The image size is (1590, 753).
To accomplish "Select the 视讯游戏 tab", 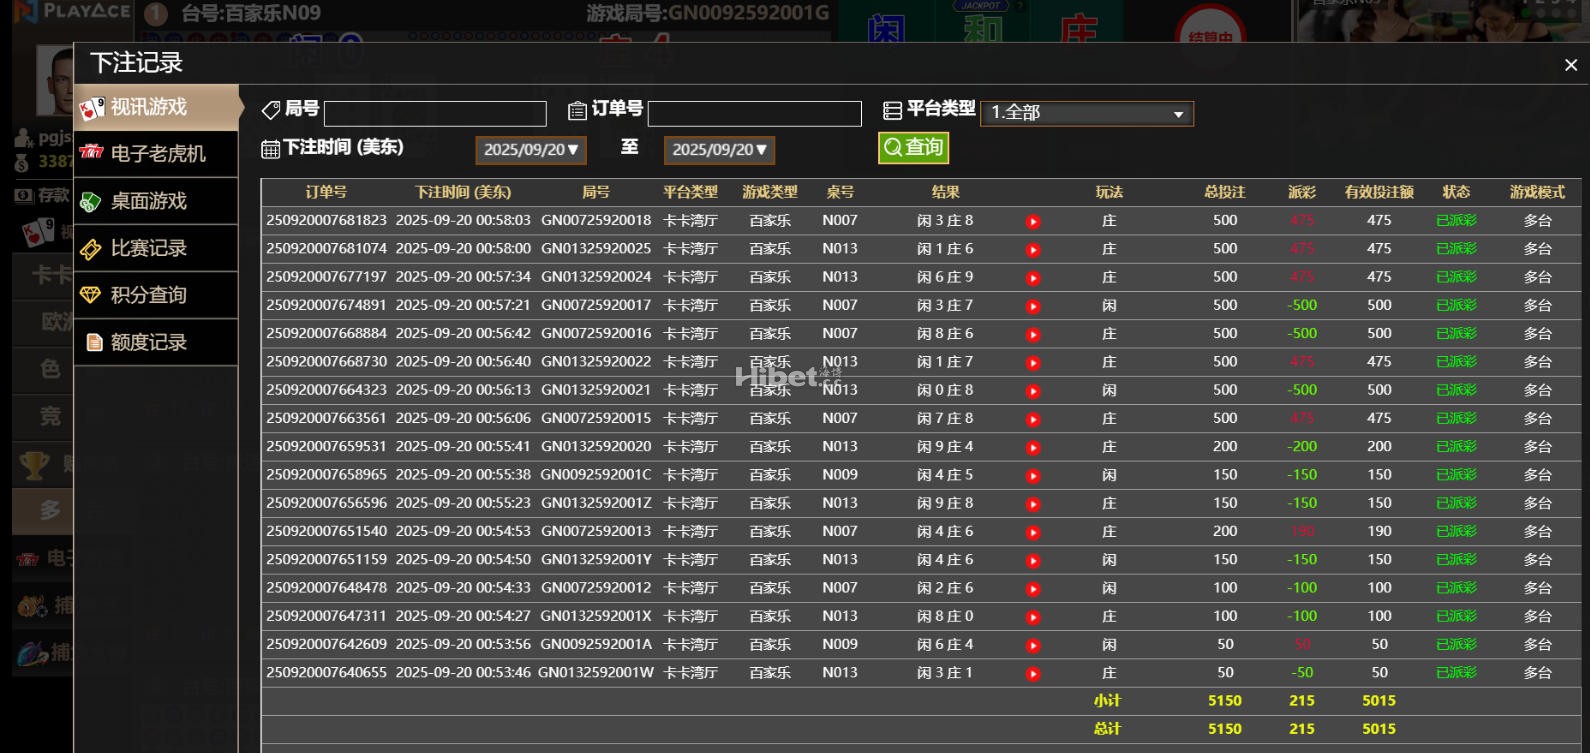I will coord(156,107).
